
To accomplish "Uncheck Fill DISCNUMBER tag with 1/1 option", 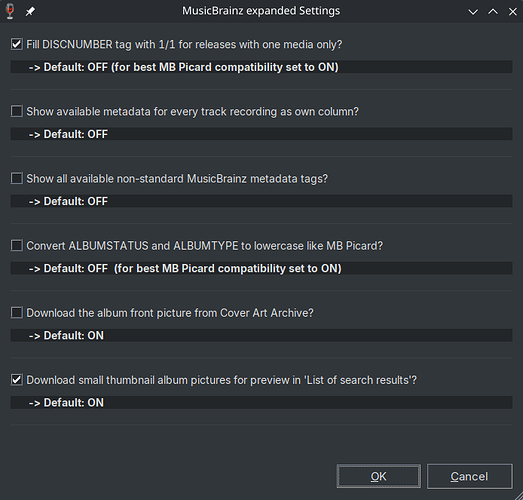I will tap(17, 44).
